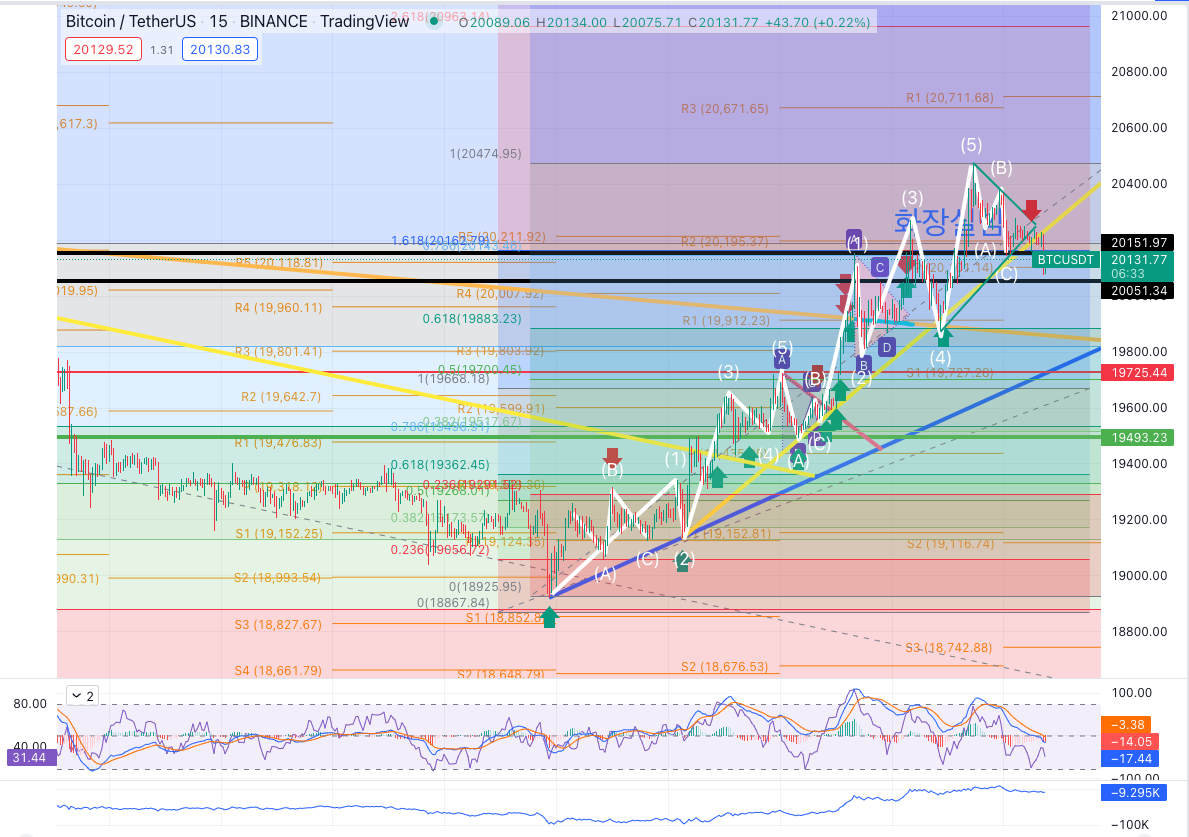
Task: Select the purple C pattern point marker
Action: tap(880, 267)
